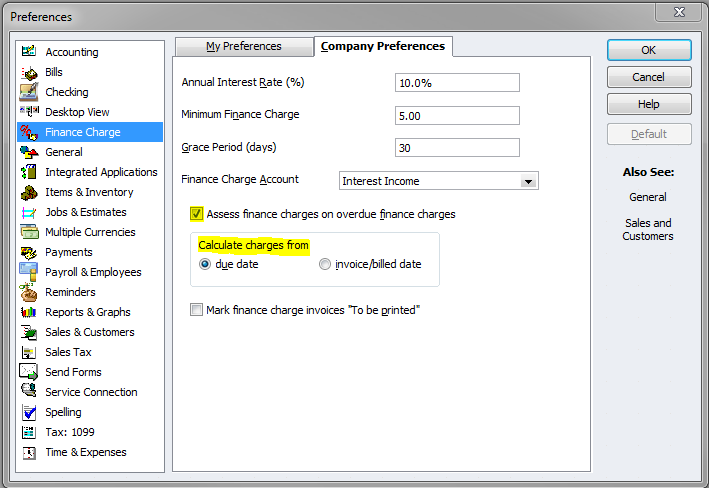Click the Payments category icon
Image resolution: width=709 pixels, height=488 pixels.
coord(29,252)
